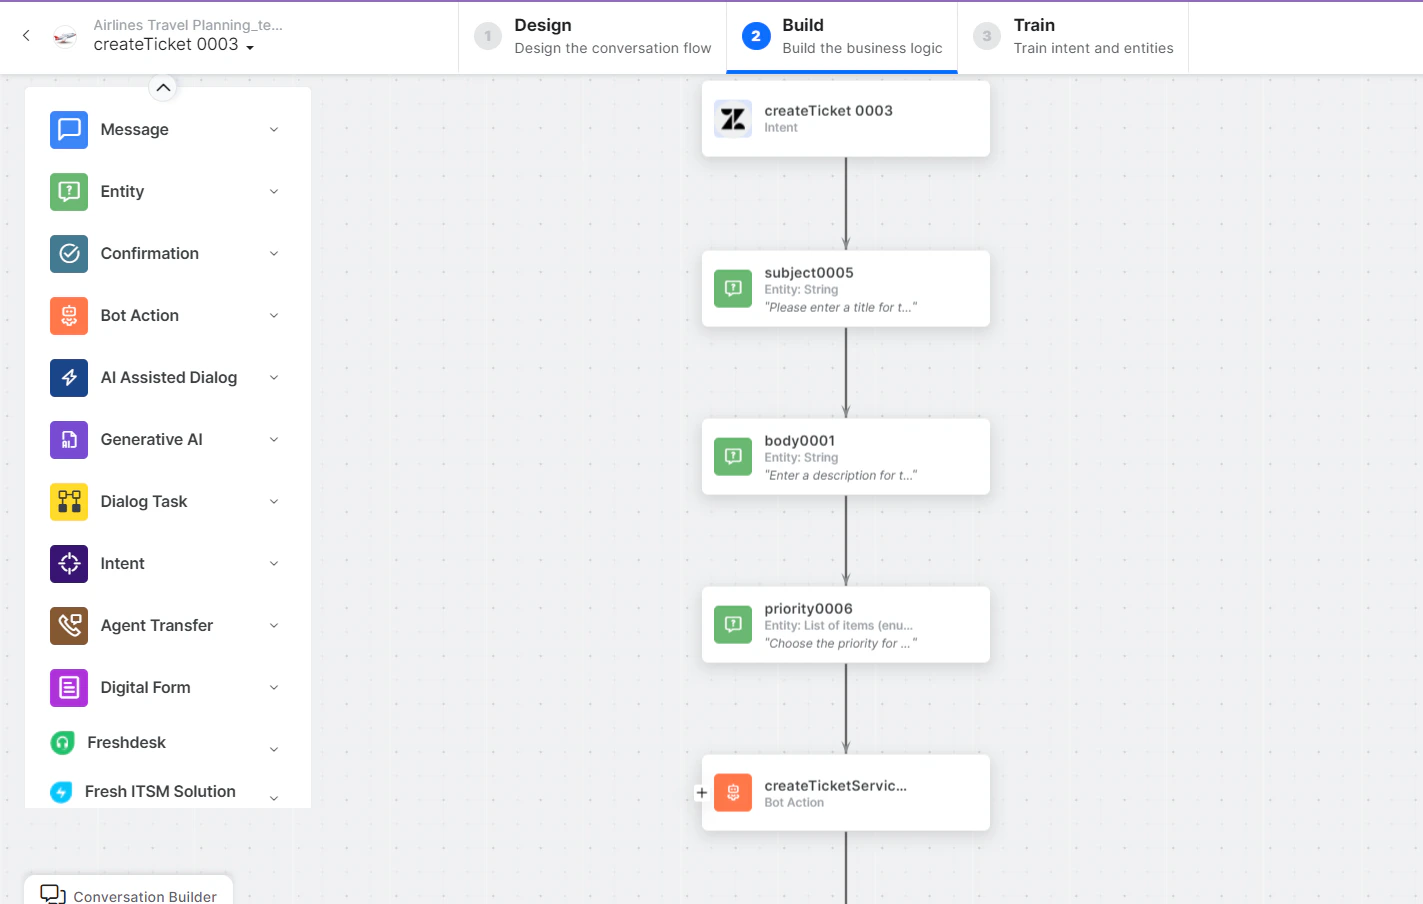Select the AI Assisted Dialog icon
Image resolution: width=1423 pixels, height=904 pixels.
(x=69, y=377)
